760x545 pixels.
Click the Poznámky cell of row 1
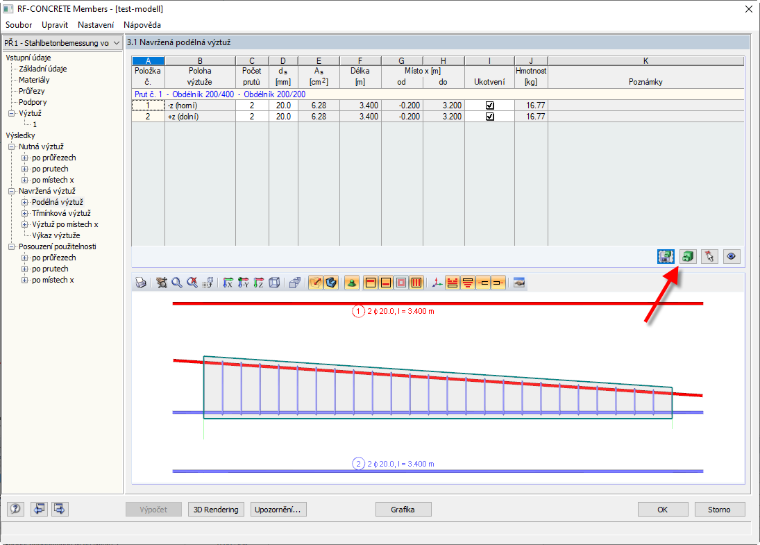tap(646, 105)
